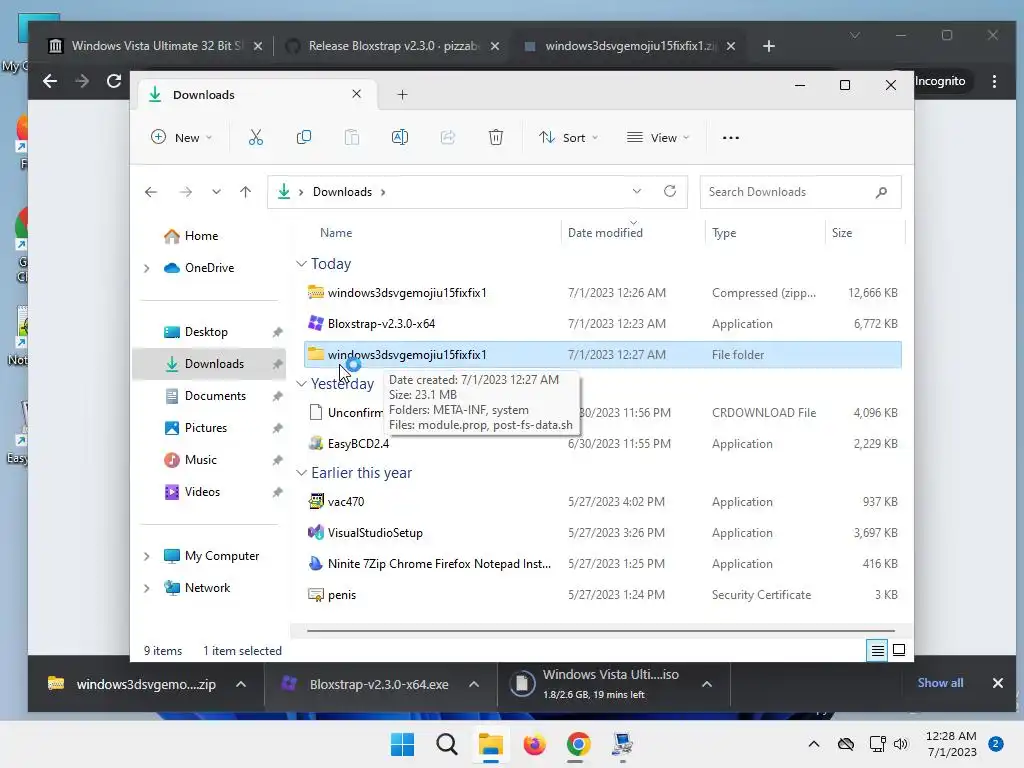The image size is (1024, 768).
Task: Close the Downloads Explorer tab
Action: 357,94
